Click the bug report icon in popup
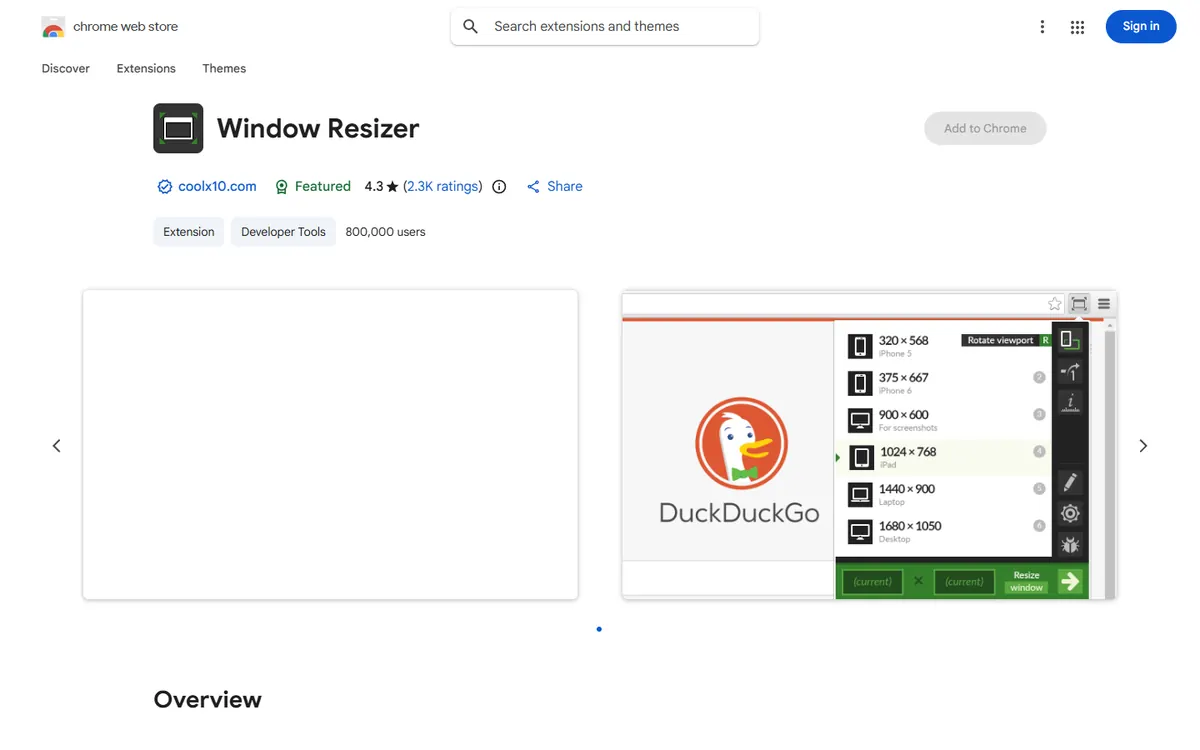Viewport: 1200px width, 750px height. point(1070,545)
